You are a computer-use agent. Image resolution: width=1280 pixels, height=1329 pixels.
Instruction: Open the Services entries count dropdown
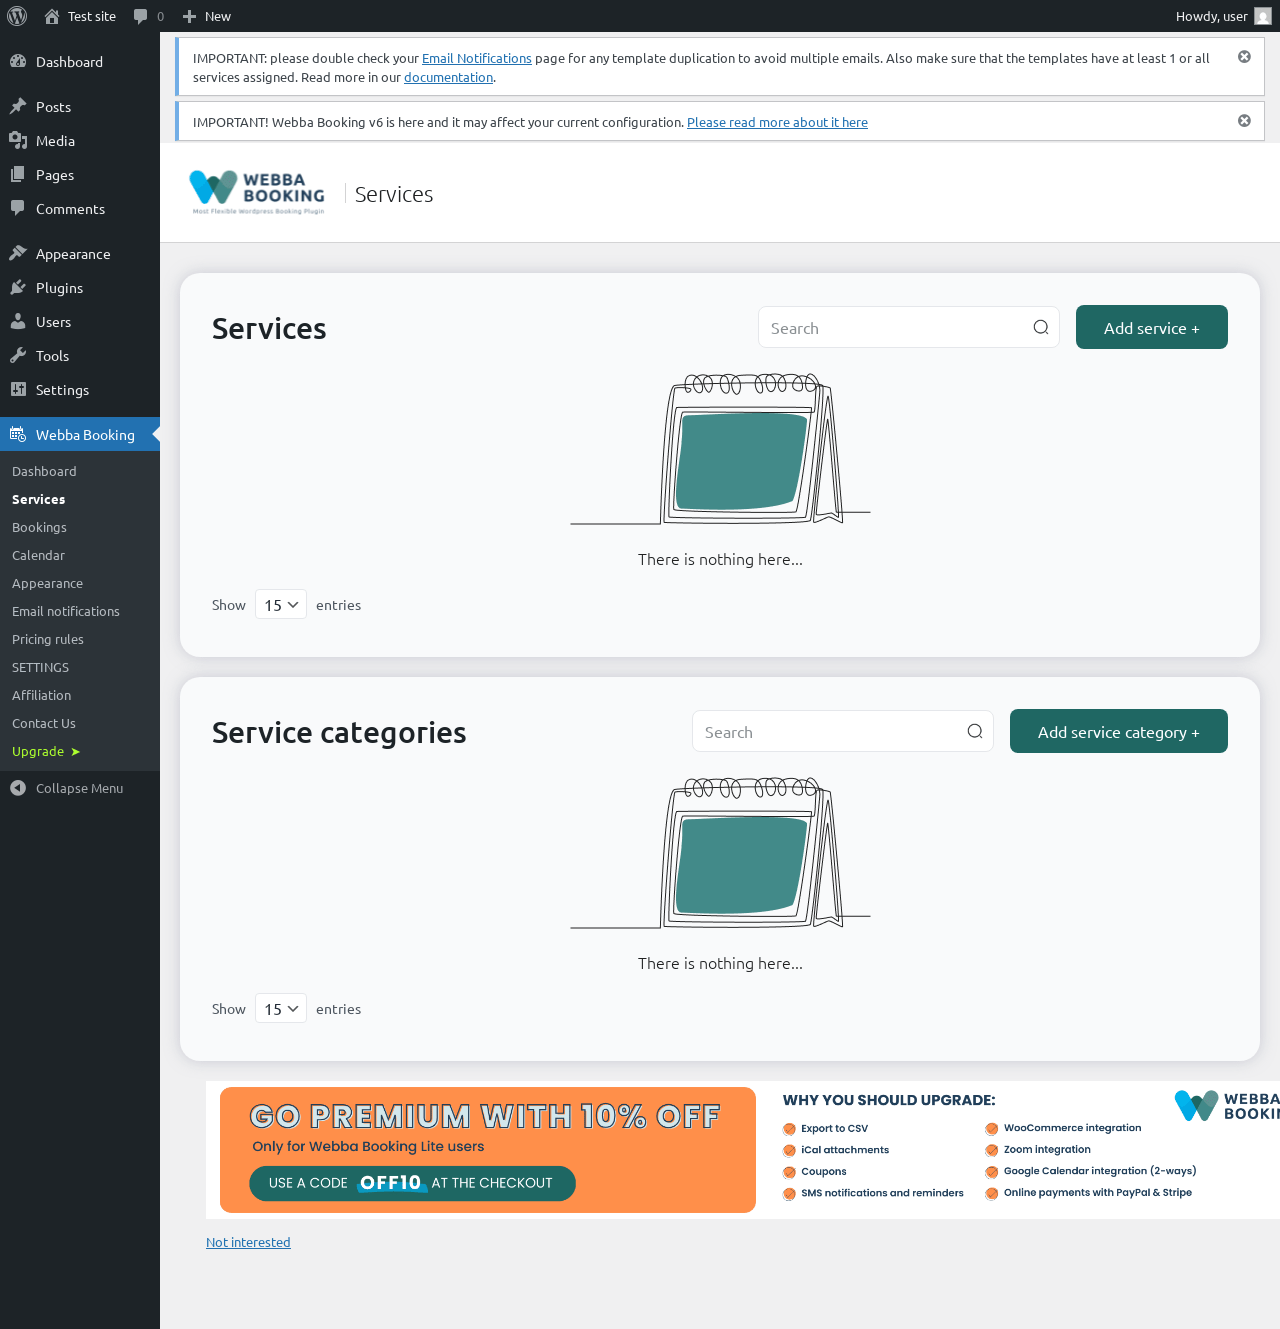click(281, 605)
